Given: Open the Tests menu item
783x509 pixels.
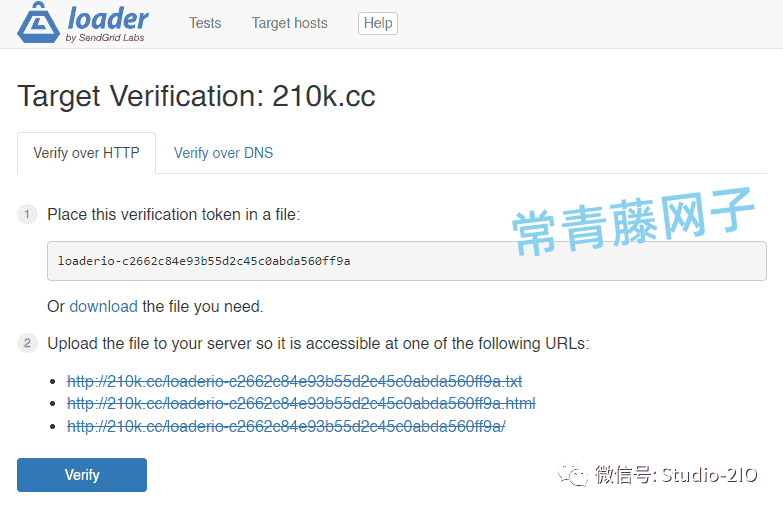Looking at the screenshot, I should click(205, 23).
